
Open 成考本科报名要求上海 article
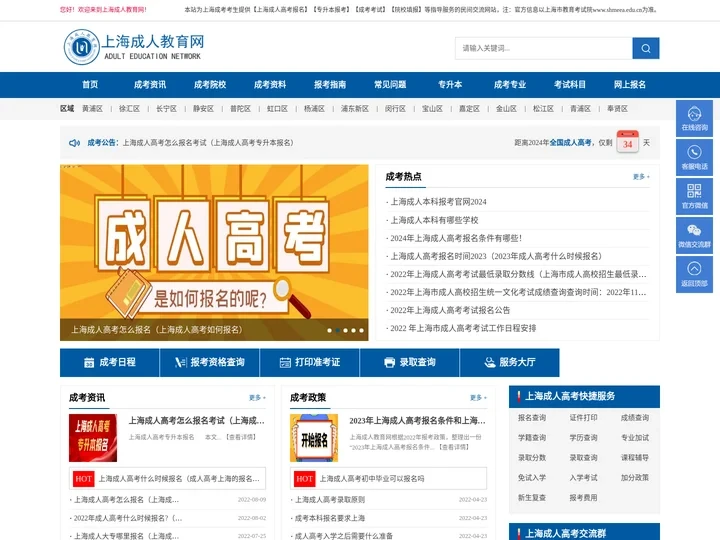coord(330,518)
